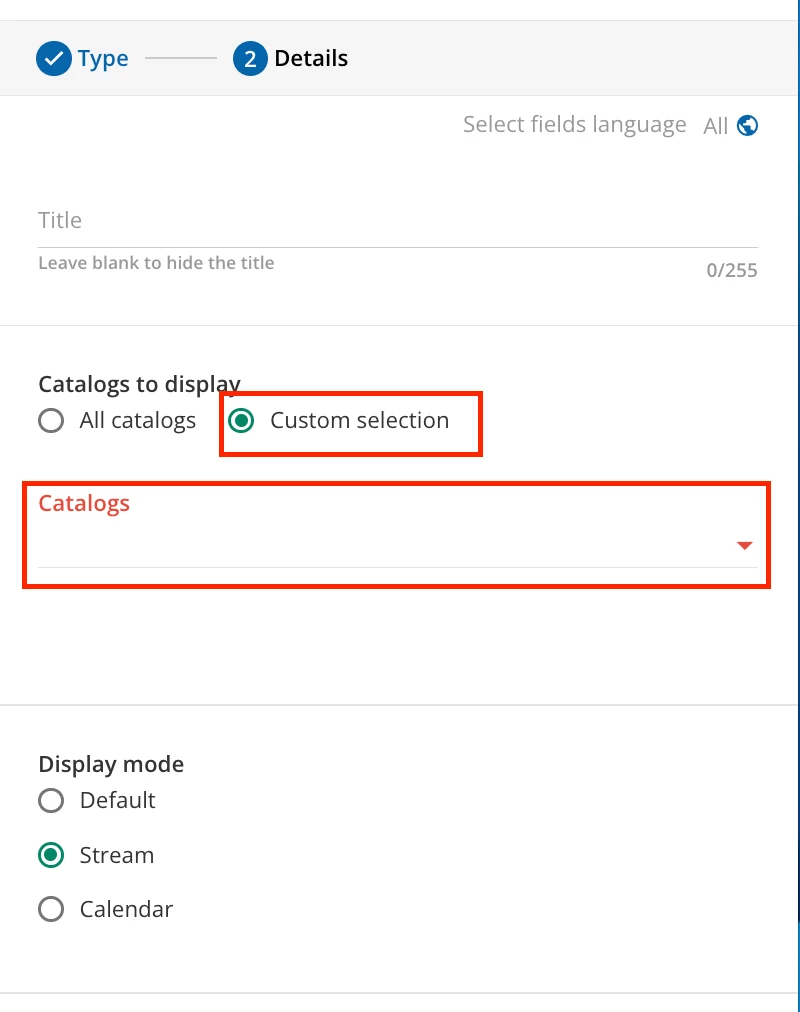
Task: Open the All fields language selector
Action: click(x=715, y=126)
